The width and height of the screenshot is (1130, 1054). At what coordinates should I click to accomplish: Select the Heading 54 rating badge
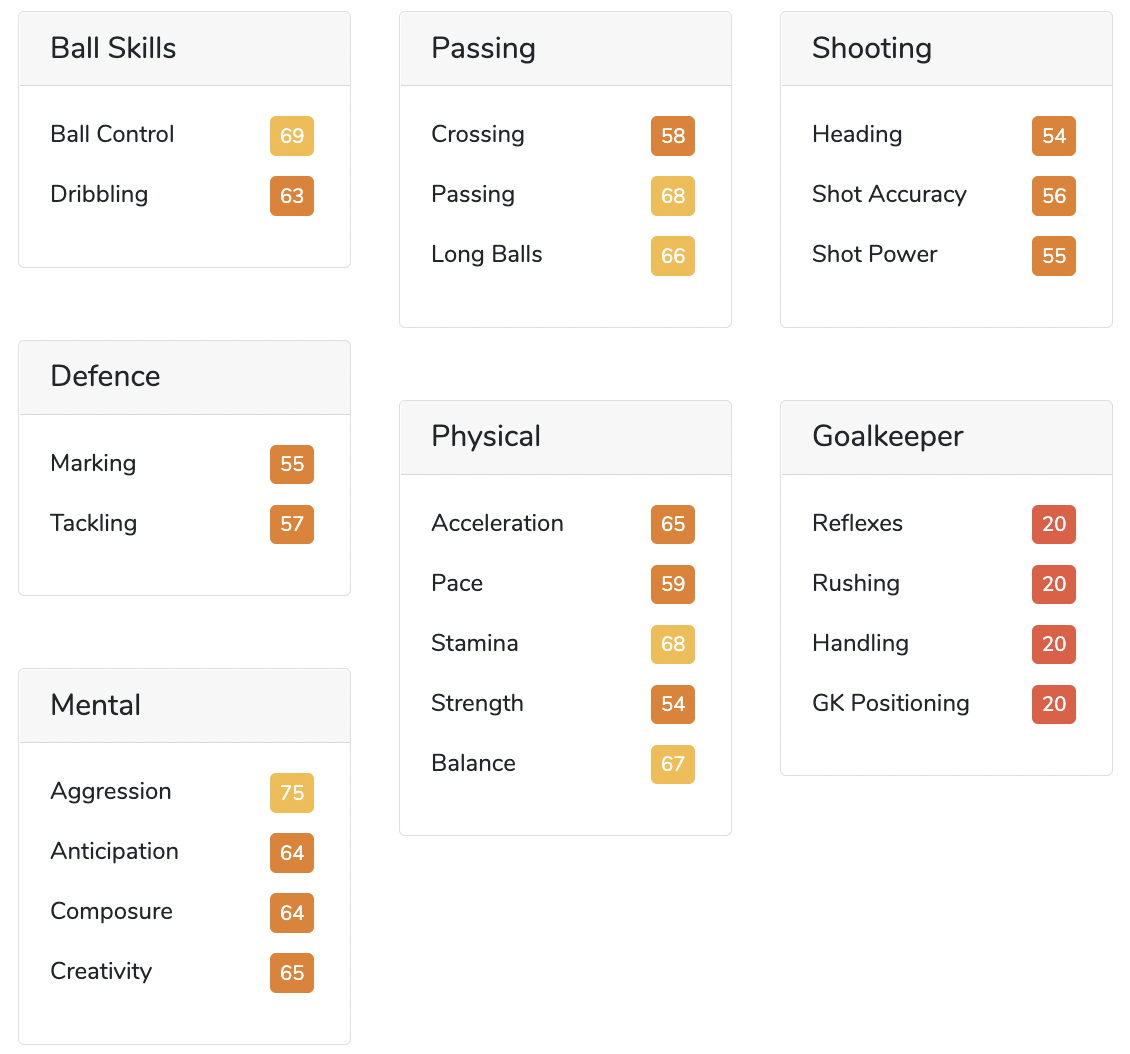coord(1054,135)
